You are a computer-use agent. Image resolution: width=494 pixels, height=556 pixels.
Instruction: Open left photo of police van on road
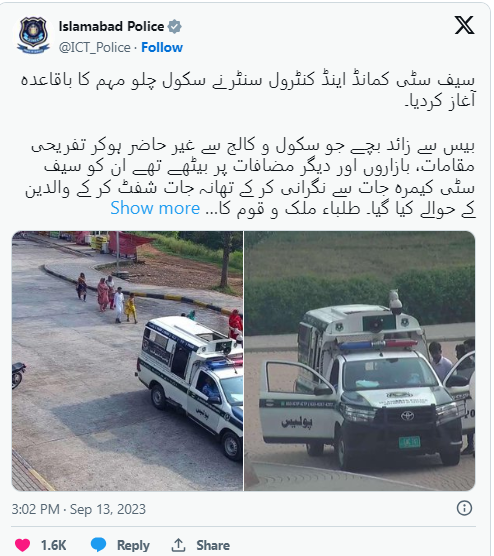127,361
